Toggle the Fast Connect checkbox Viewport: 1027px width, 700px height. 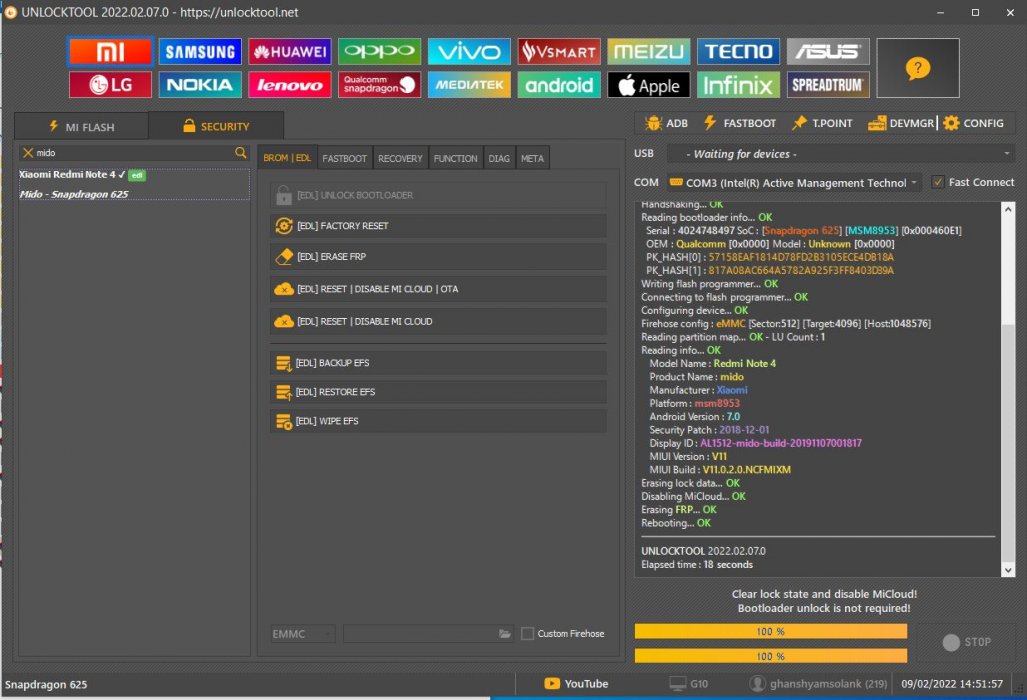coord(938,182)
